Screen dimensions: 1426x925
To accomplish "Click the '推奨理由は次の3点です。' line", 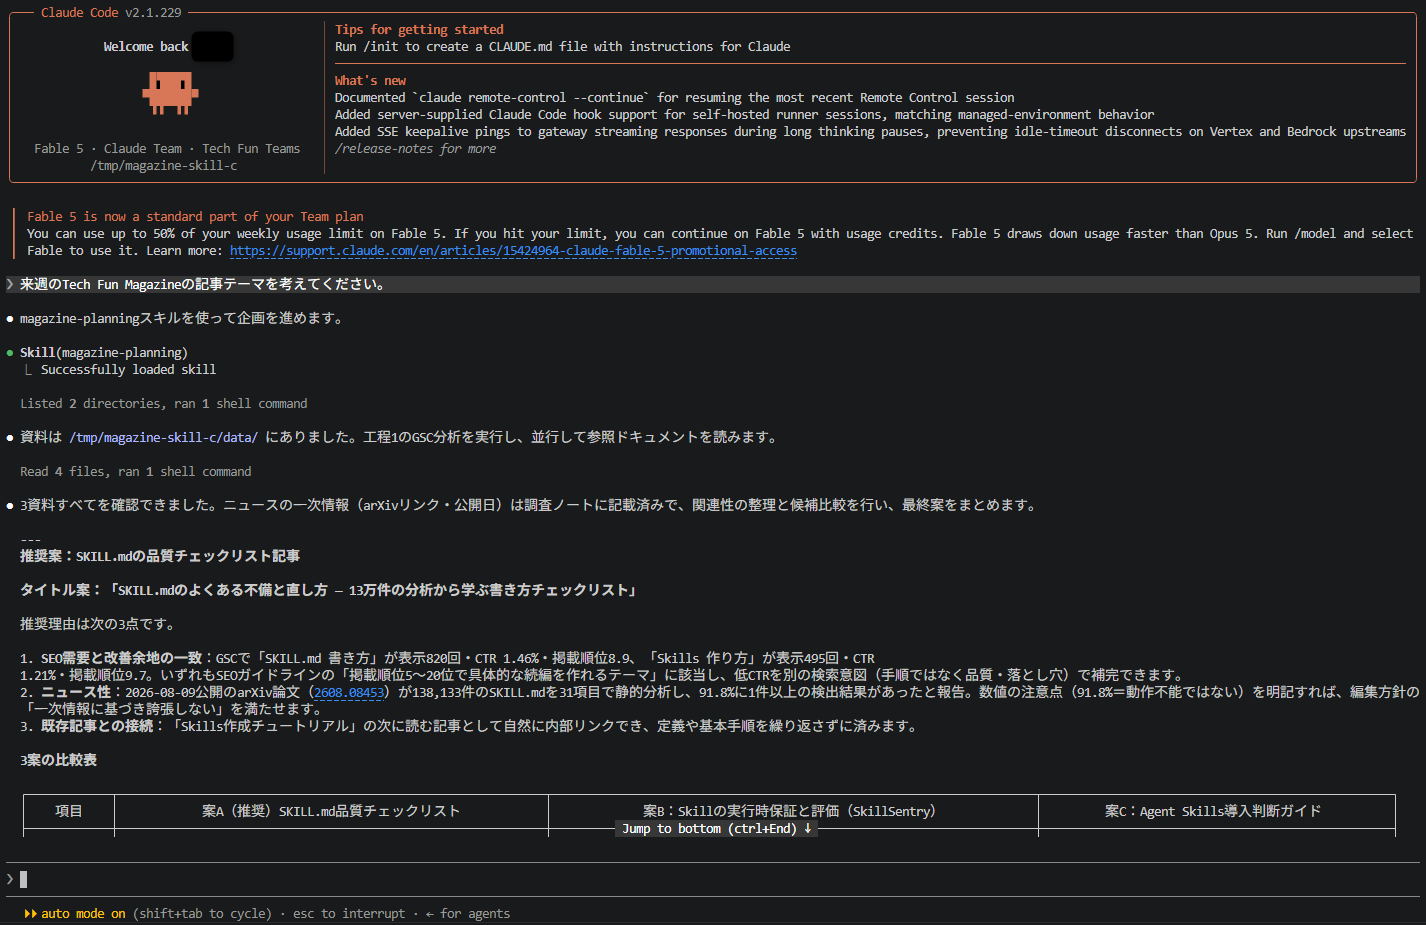I will click(x=98, y=624).
